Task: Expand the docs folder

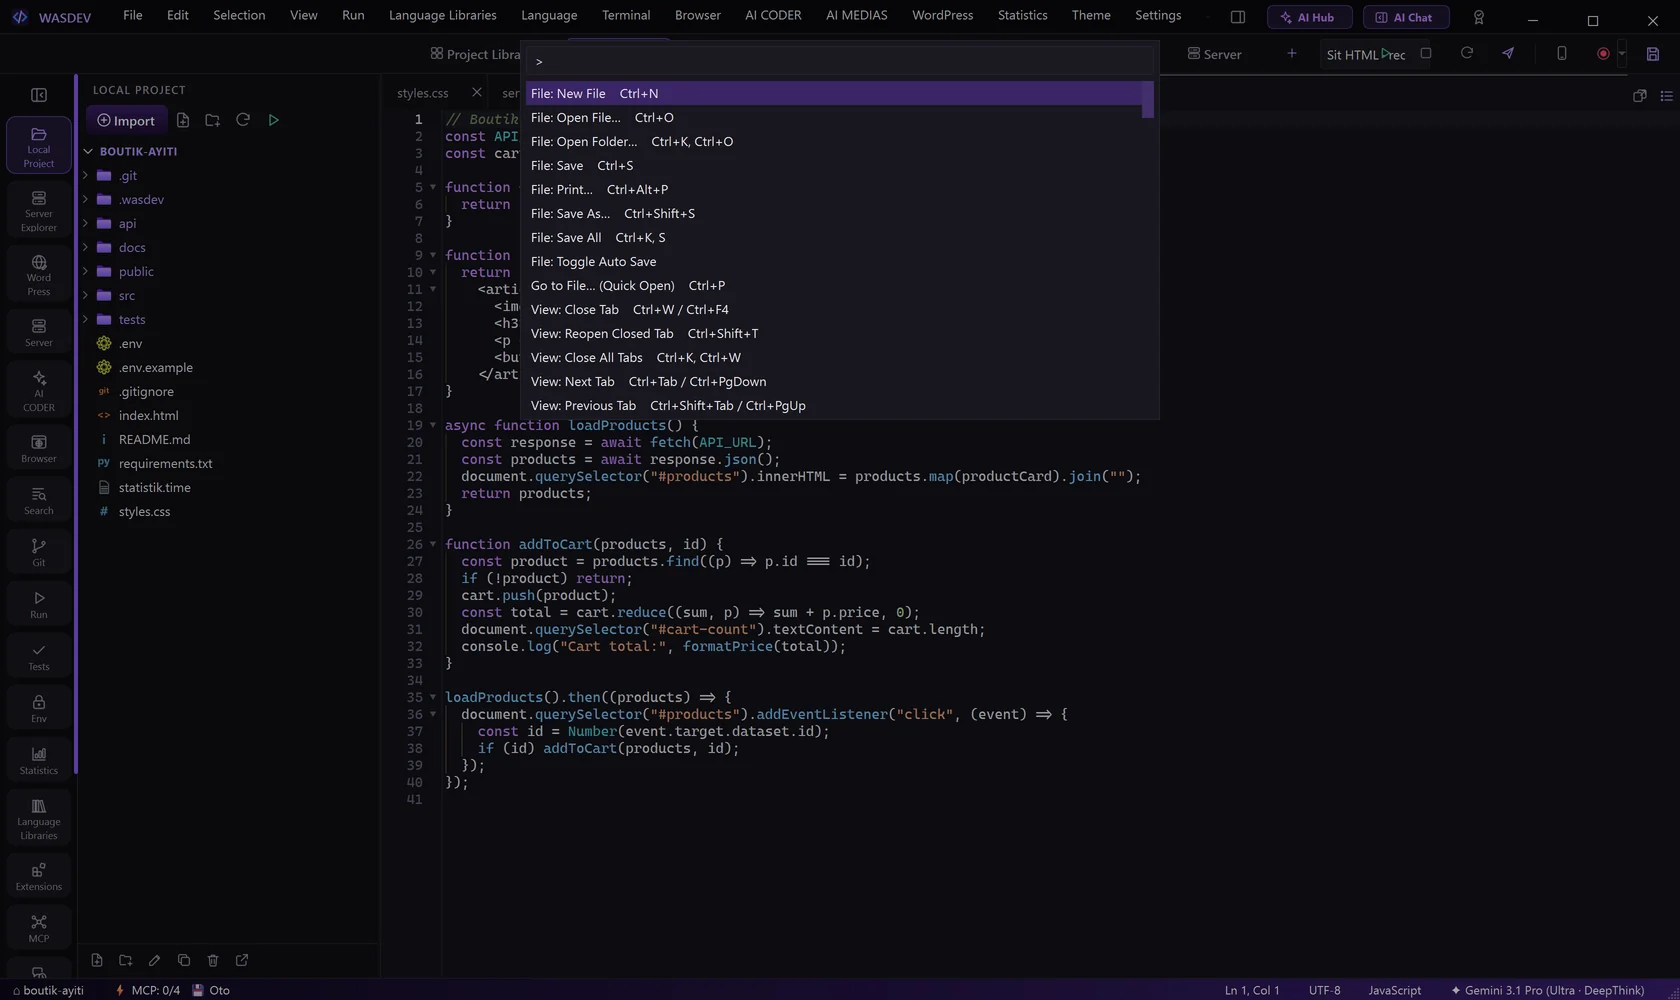Action: point(85,248)
